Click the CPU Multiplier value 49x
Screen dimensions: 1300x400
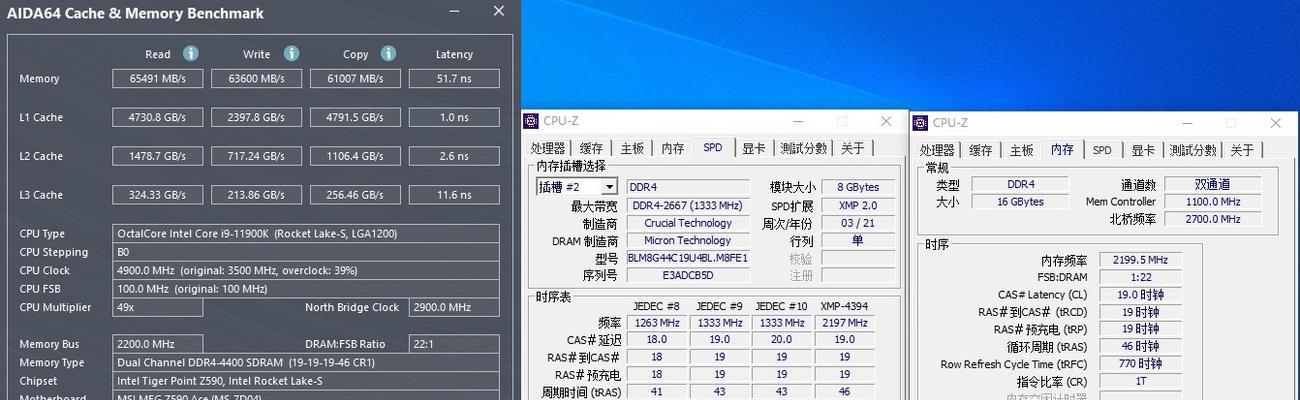[157, 307]
